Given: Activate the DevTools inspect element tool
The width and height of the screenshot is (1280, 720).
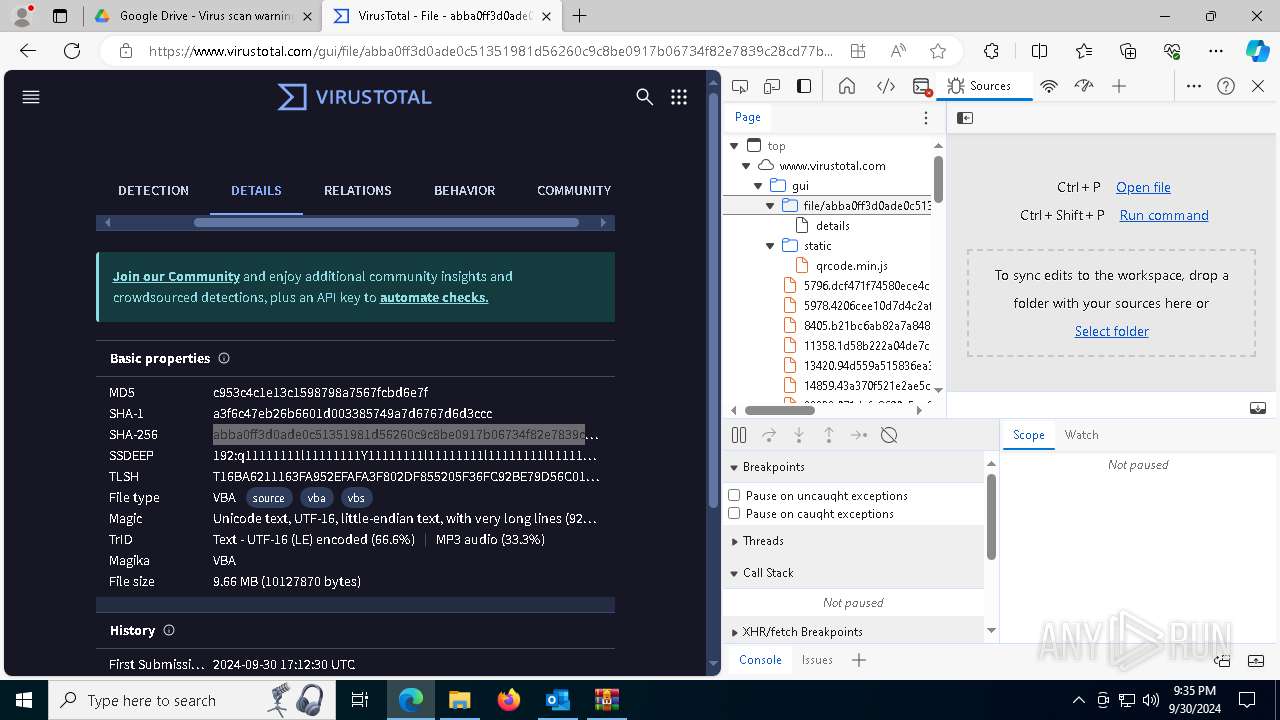Looking at the screenshot, I should 740,86.
